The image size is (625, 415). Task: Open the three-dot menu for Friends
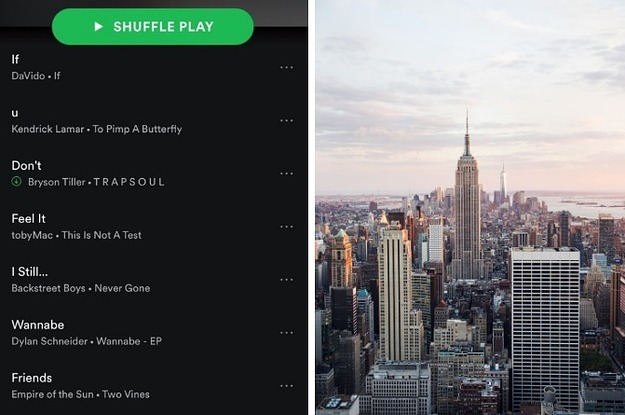(x=286, y=385)
